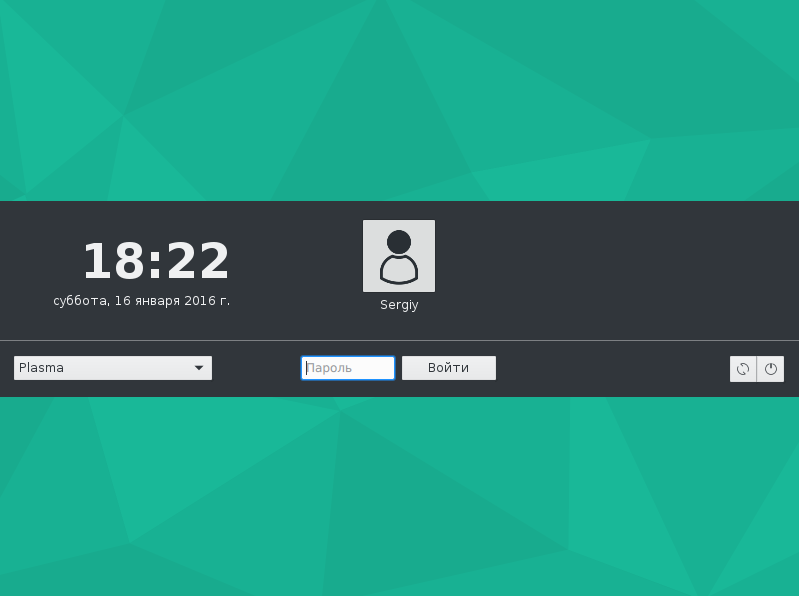This screenshot has width=799, height=596.
Task: Click the year 2016 in the date line
Action: 200,301
